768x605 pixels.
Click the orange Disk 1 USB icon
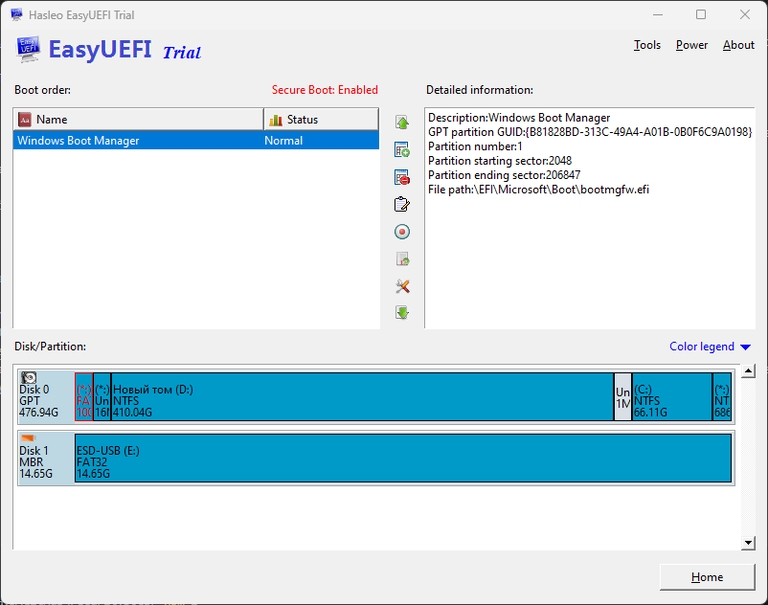(28, 438)
